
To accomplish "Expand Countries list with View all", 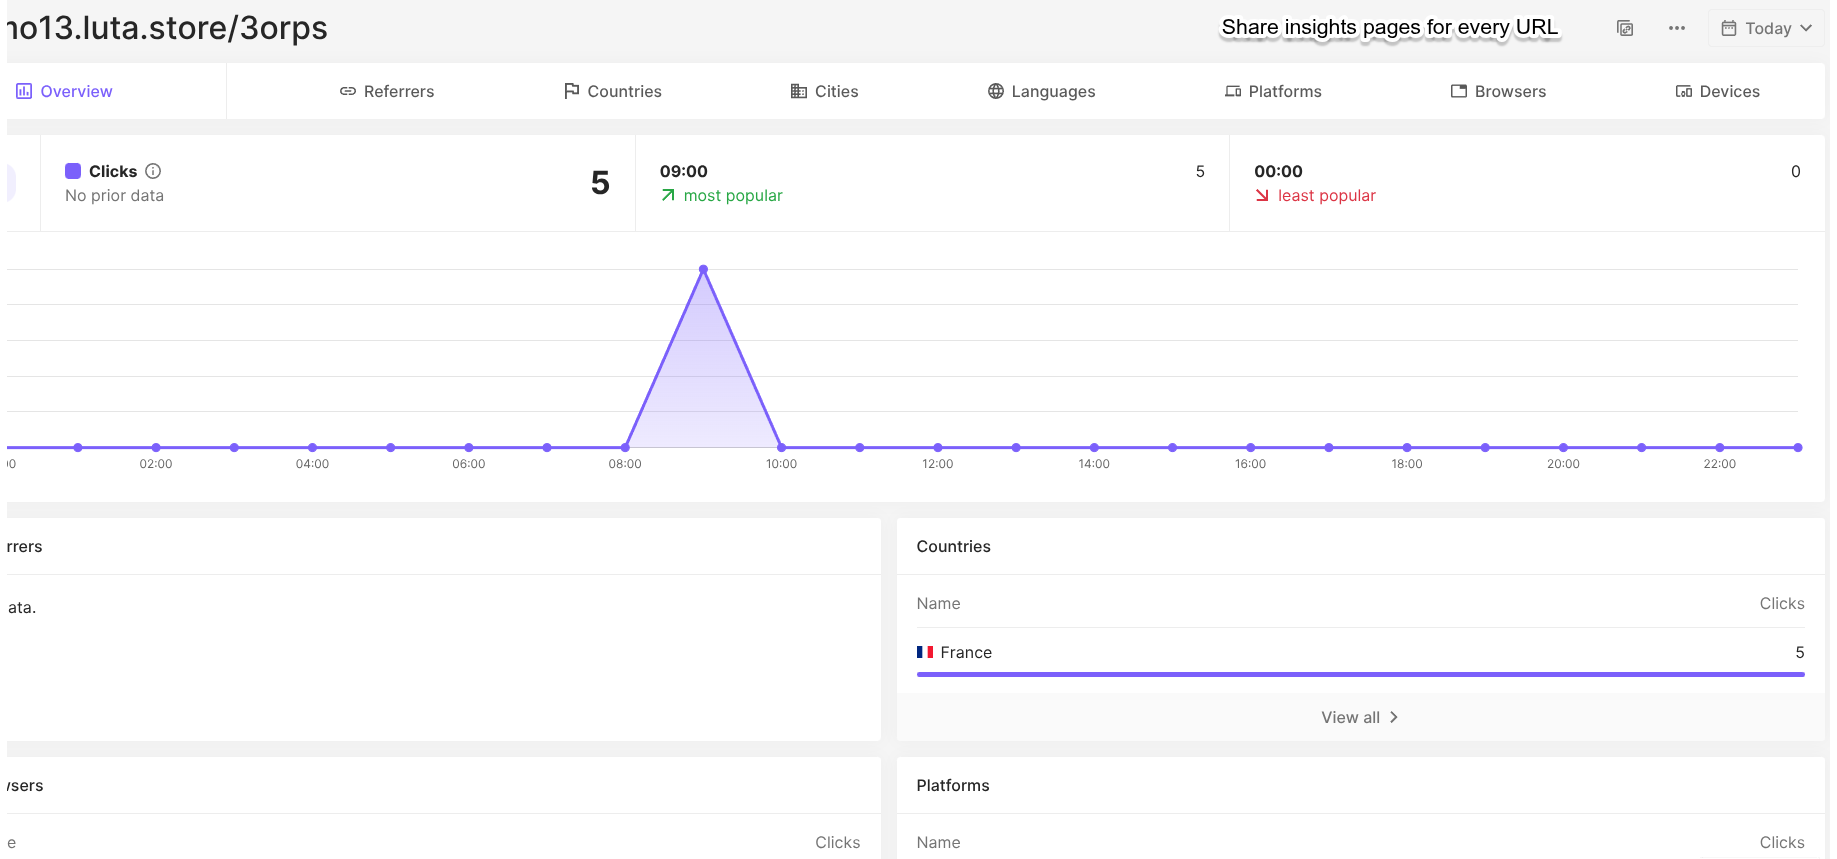I will point(1360,717).
